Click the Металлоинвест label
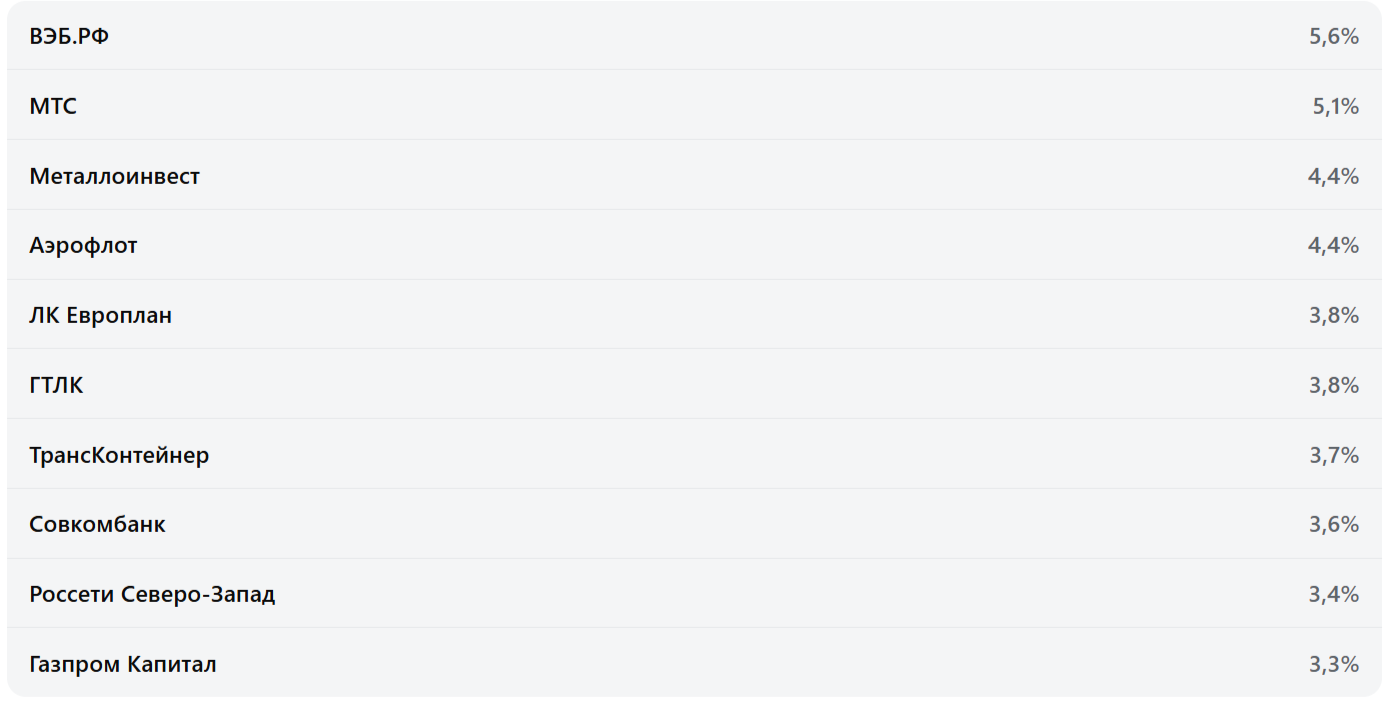 (114, 177)
